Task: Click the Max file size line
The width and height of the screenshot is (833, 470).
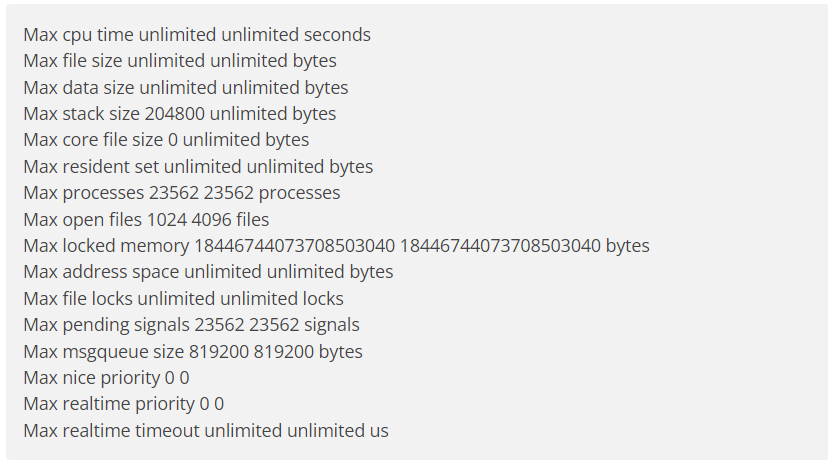Action: click(x=180, y=61)
